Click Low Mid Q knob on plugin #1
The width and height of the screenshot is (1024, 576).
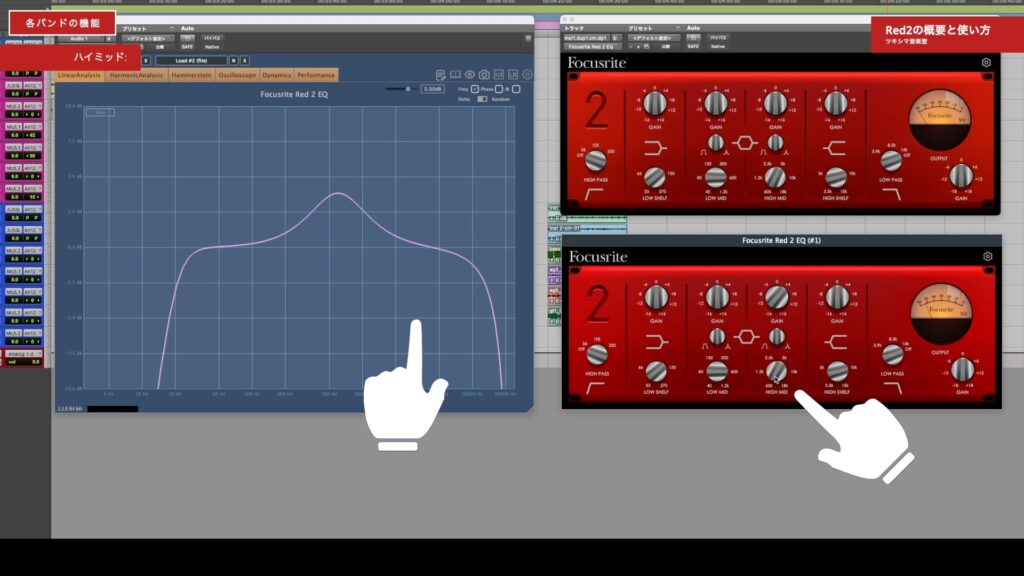(717, 337)
